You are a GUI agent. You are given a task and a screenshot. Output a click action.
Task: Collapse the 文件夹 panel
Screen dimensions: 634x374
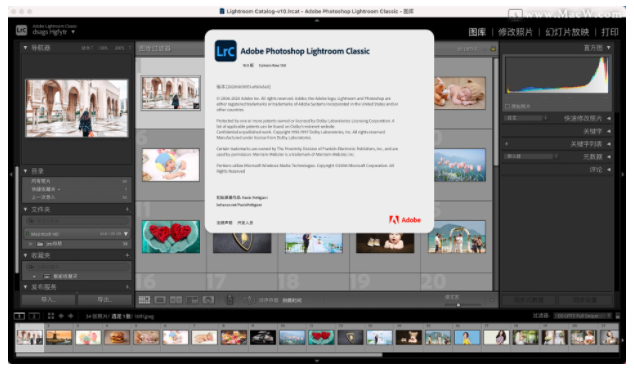pos(25,209)
